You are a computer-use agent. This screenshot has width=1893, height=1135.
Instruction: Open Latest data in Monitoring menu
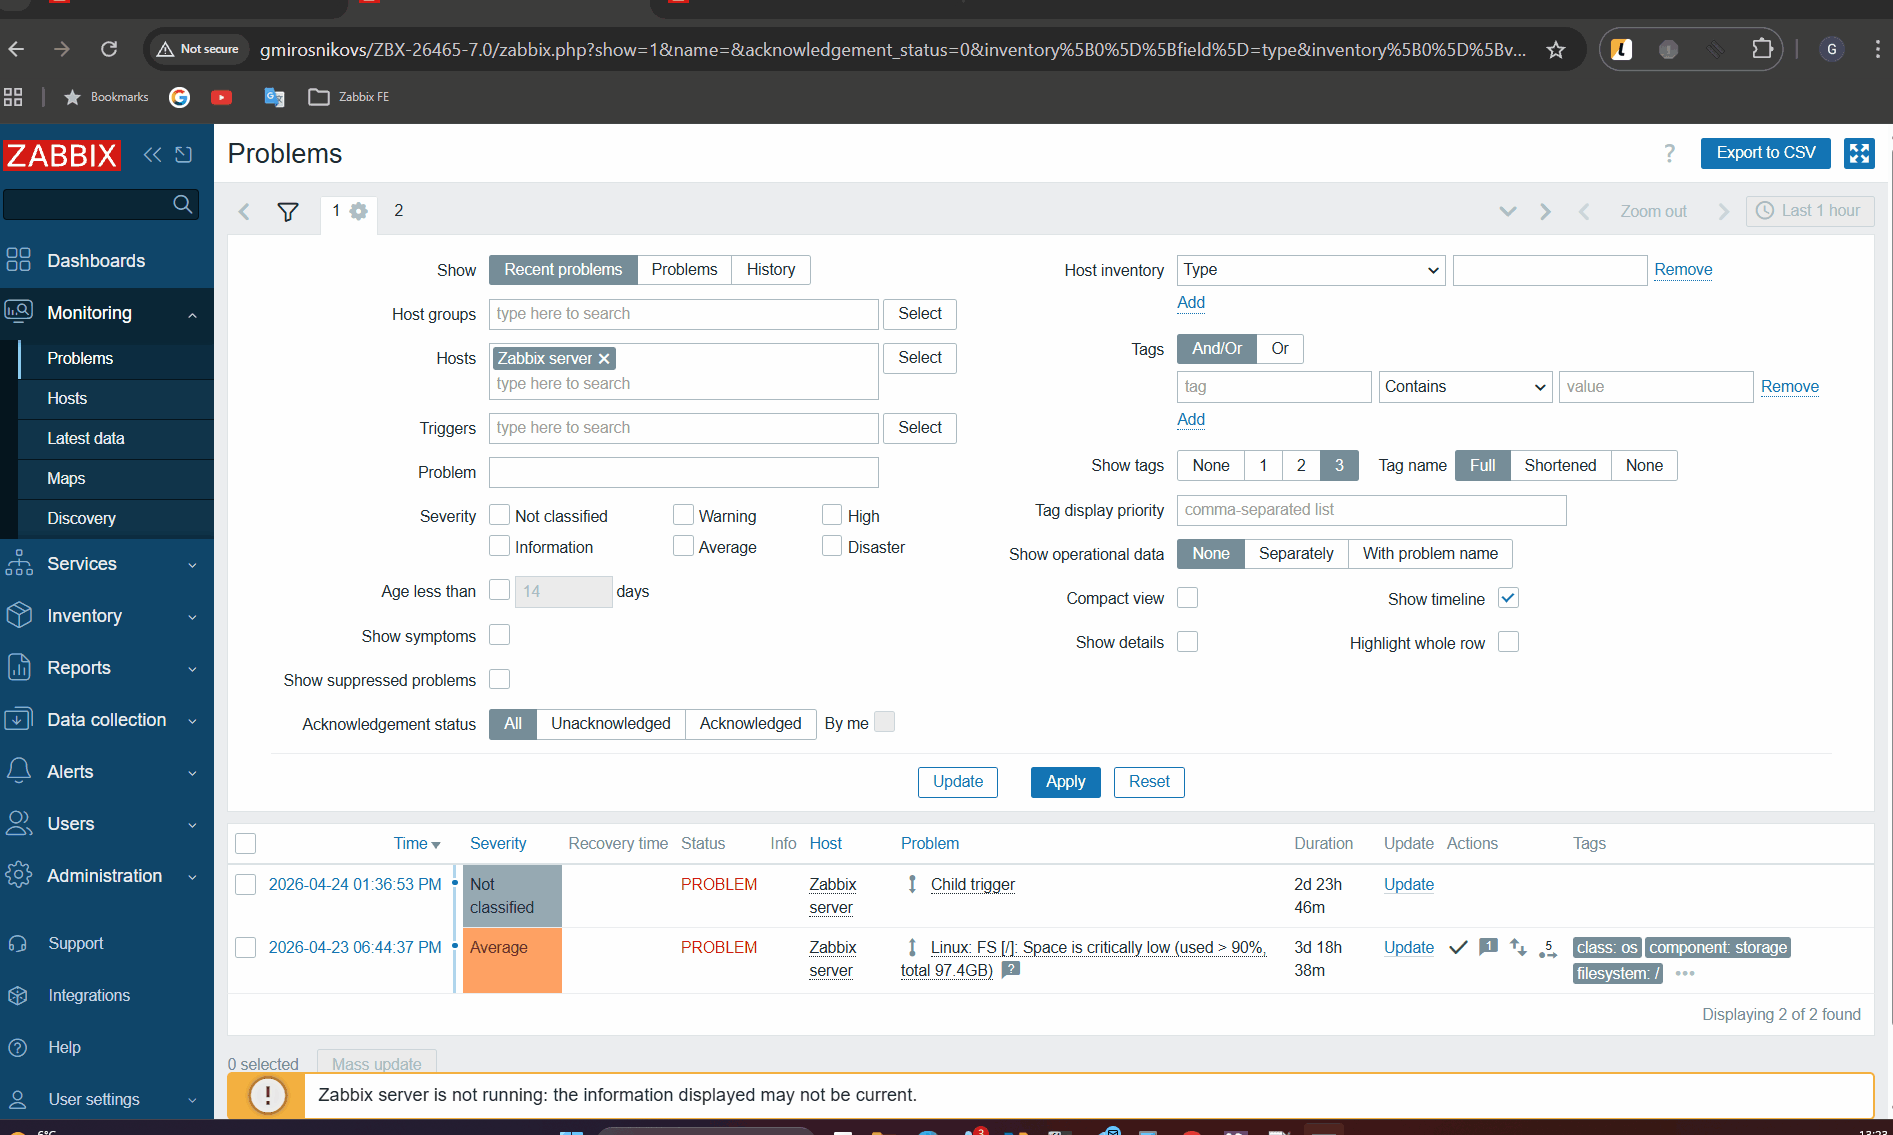86,438
